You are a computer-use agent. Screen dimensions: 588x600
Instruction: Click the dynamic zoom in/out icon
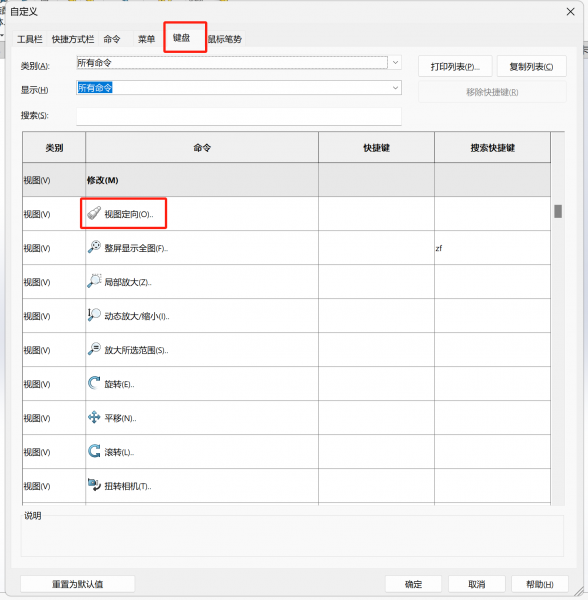(94, 315)
